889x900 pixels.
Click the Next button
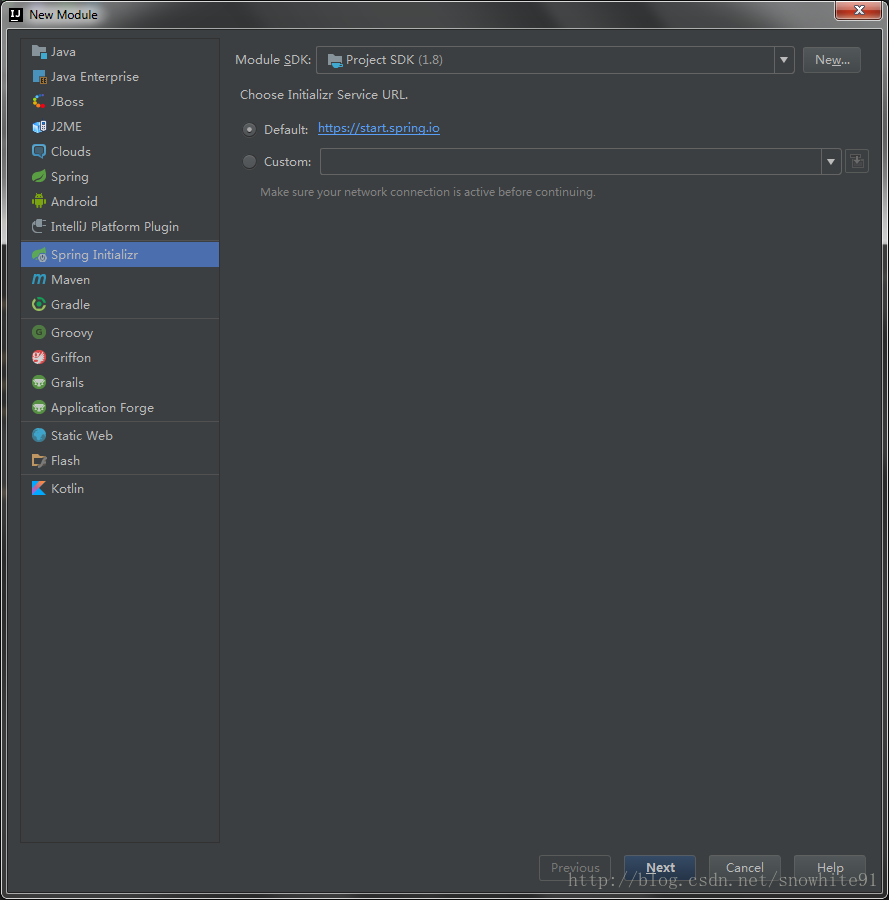pyautogui.click(x=660, y=867)
